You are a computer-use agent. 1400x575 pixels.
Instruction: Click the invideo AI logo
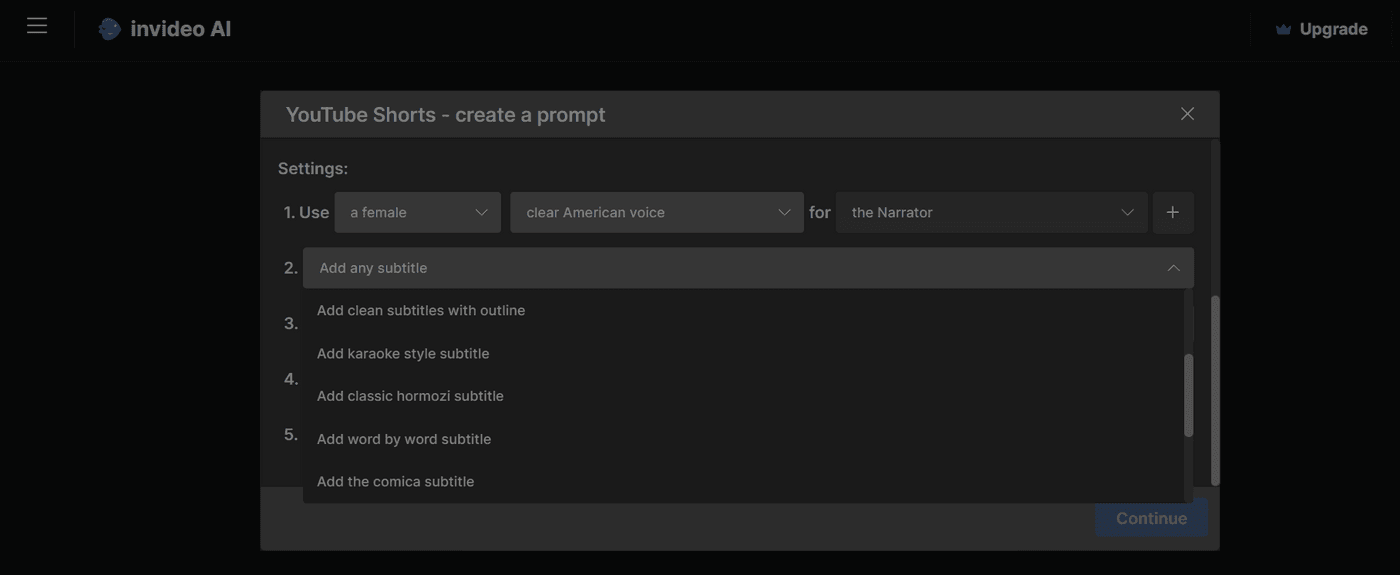click(165, 29)
